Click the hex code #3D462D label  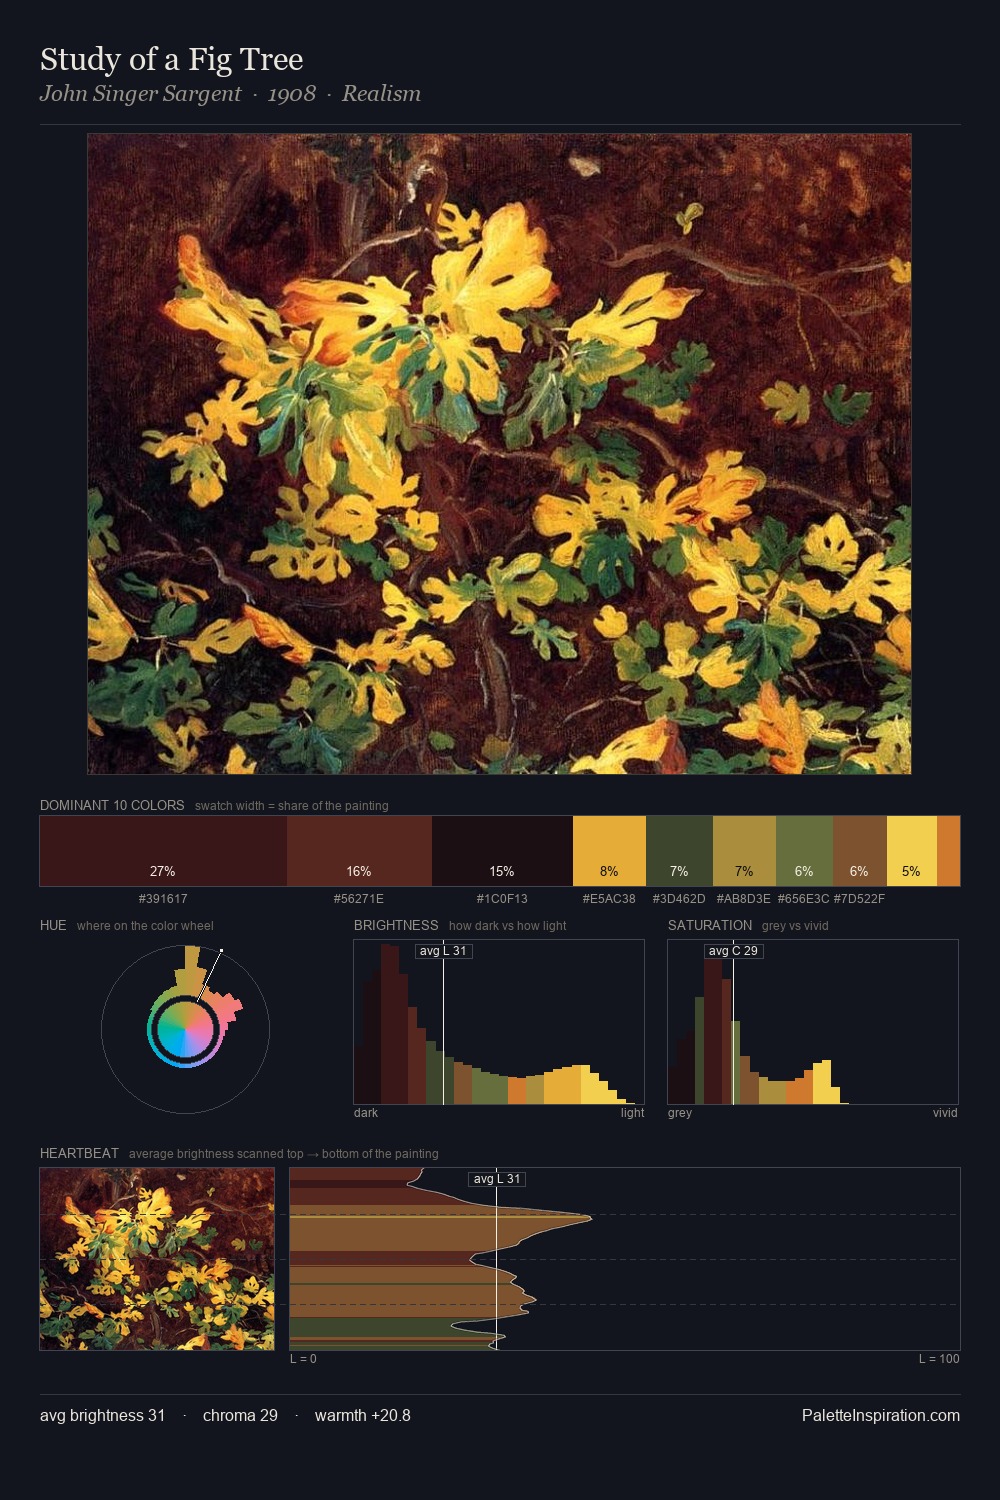[x=679, y=898]
